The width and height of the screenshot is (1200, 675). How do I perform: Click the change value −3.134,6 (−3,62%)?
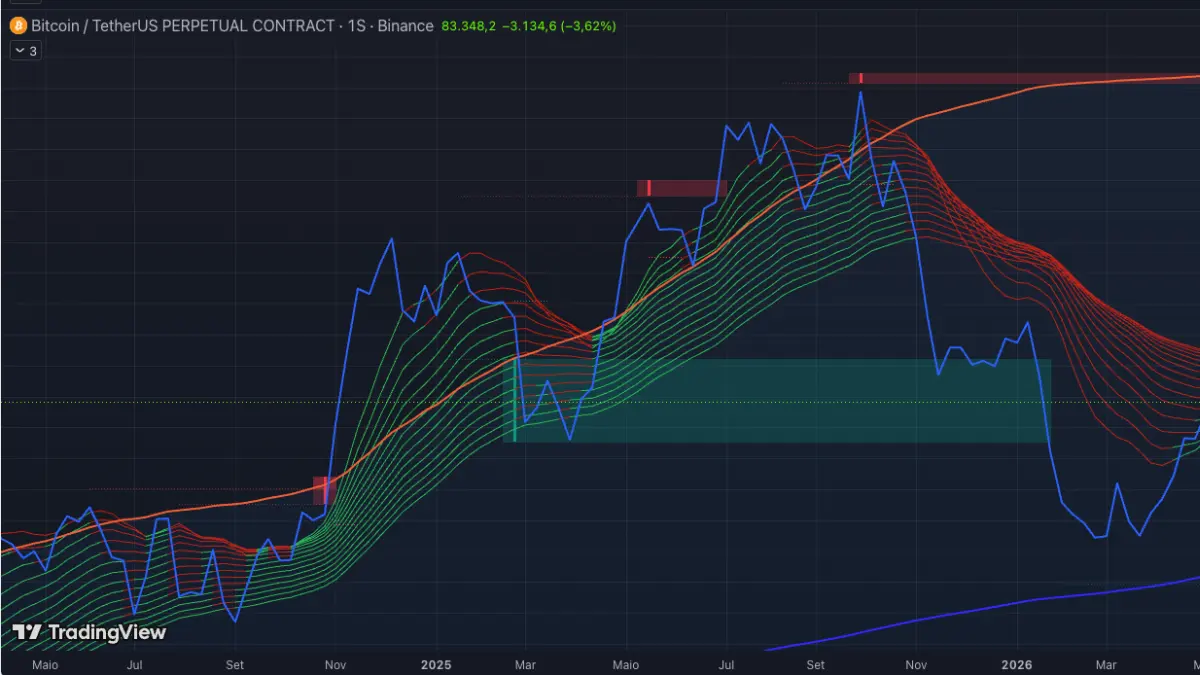pyautogui.click(x=560, y=26)
